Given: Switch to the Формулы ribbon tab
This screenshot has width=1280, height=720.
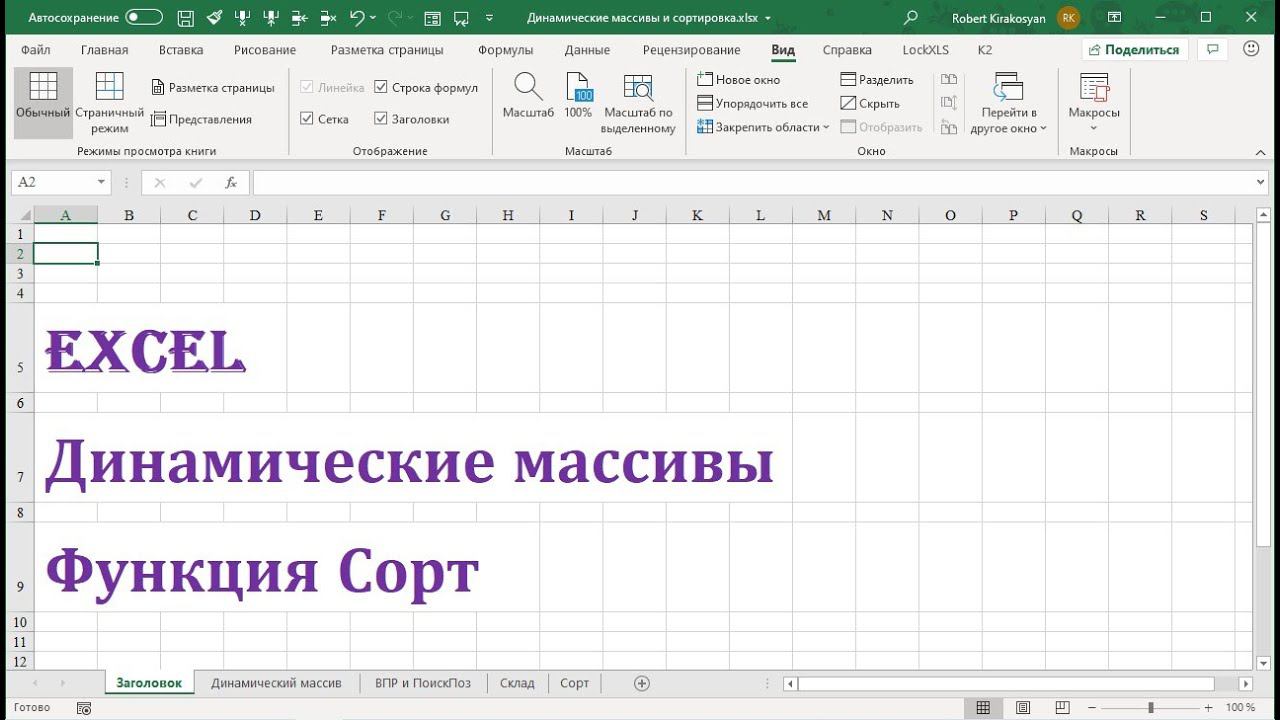Looking at the screenshot, I should [506, 50].
